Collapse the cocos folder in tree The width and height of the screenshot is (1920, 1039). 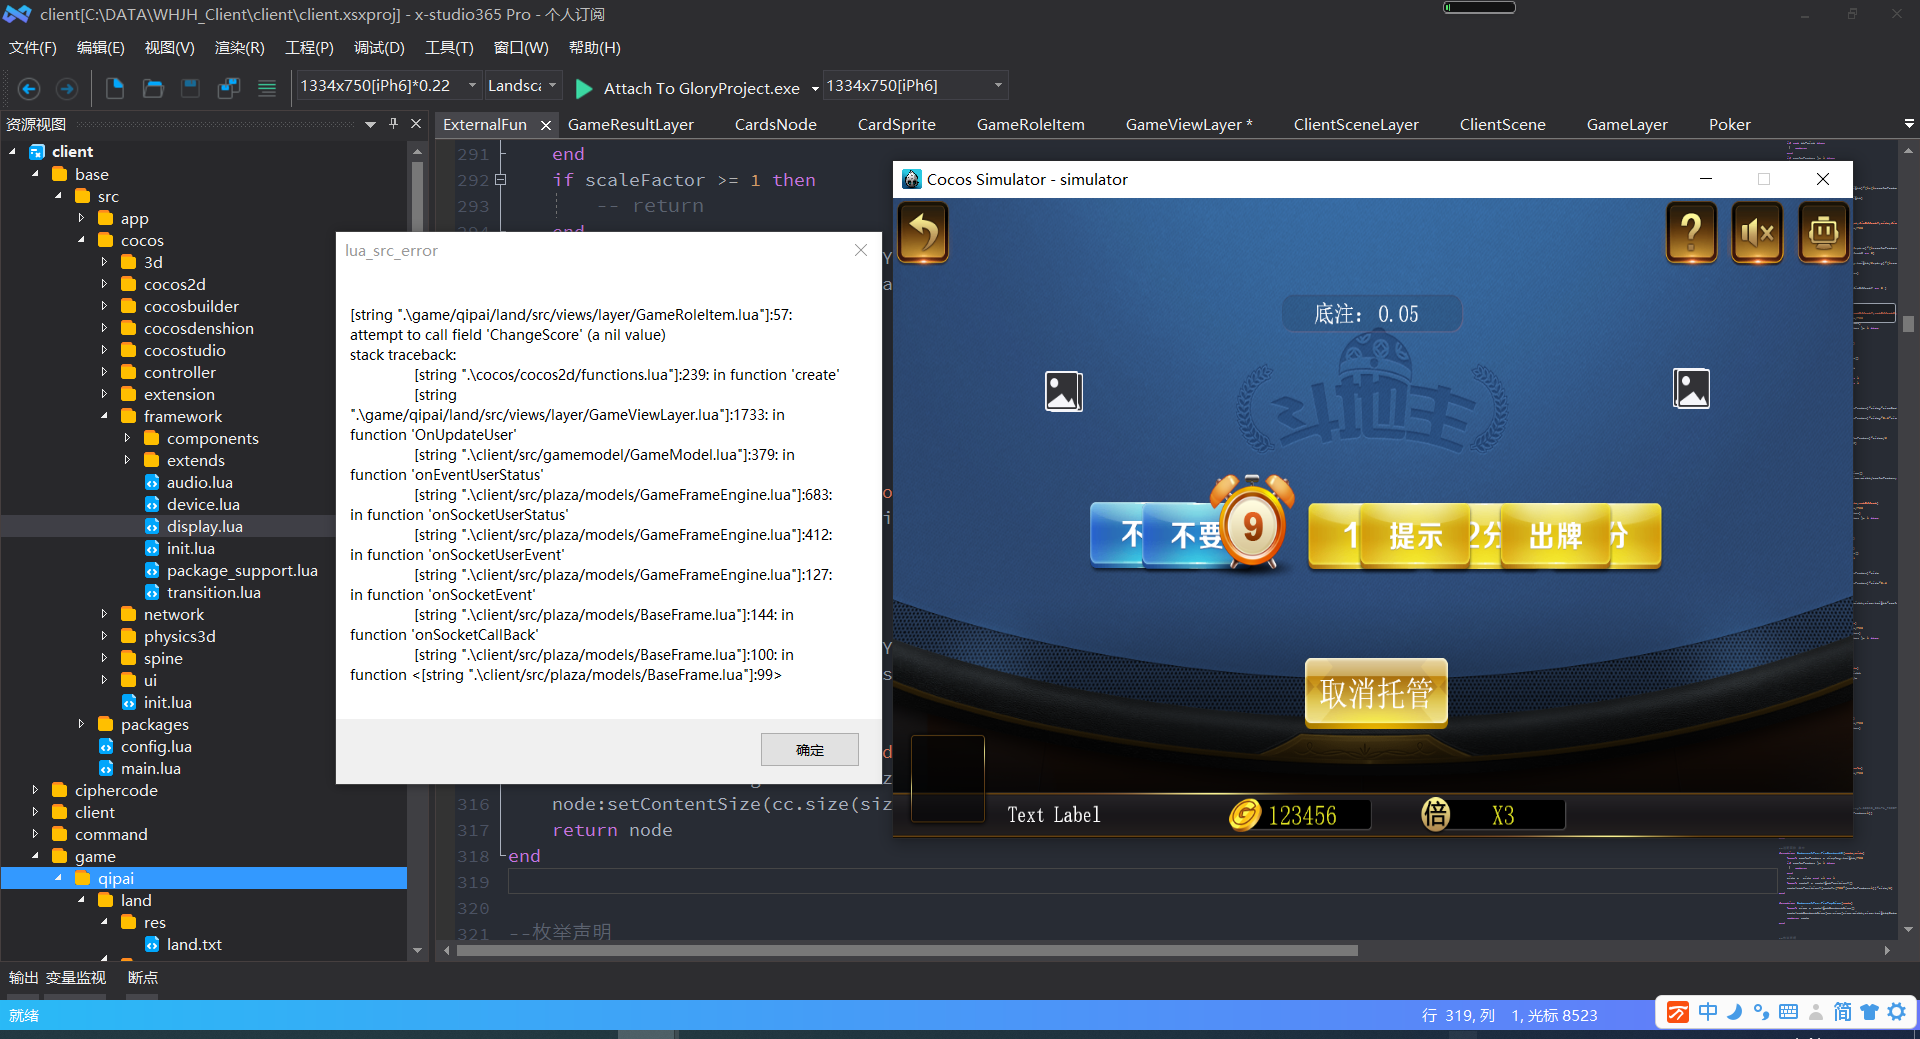81,241
